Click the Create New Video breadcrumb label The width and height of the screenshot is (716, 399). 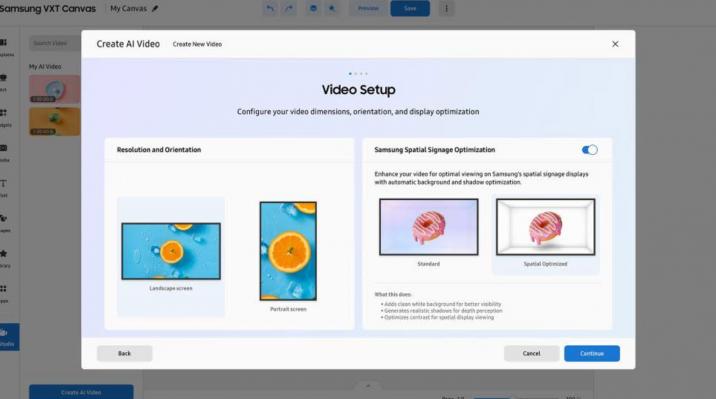pyautogui.click(x=197, y=44)
